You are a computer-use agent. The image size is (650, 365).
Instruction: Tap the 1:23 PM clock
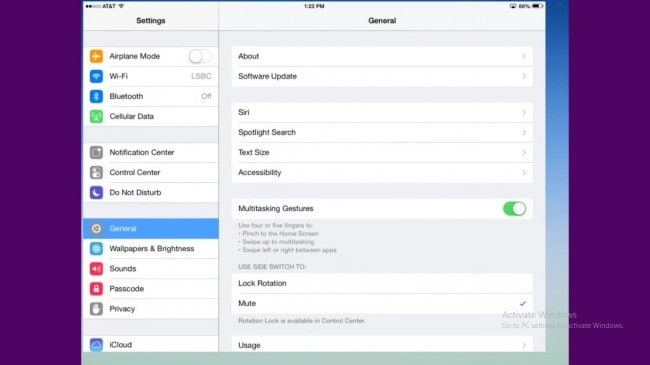(x=314, y=6)
